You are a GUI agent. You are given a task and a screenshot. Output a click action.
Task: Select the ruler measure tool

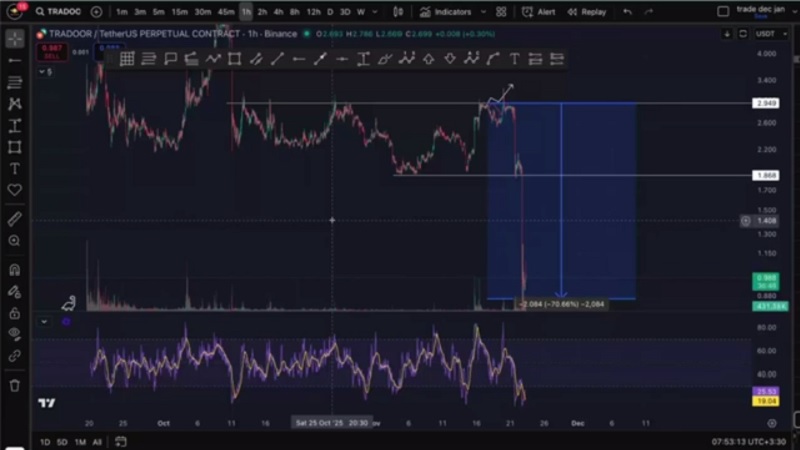point(14,218)
